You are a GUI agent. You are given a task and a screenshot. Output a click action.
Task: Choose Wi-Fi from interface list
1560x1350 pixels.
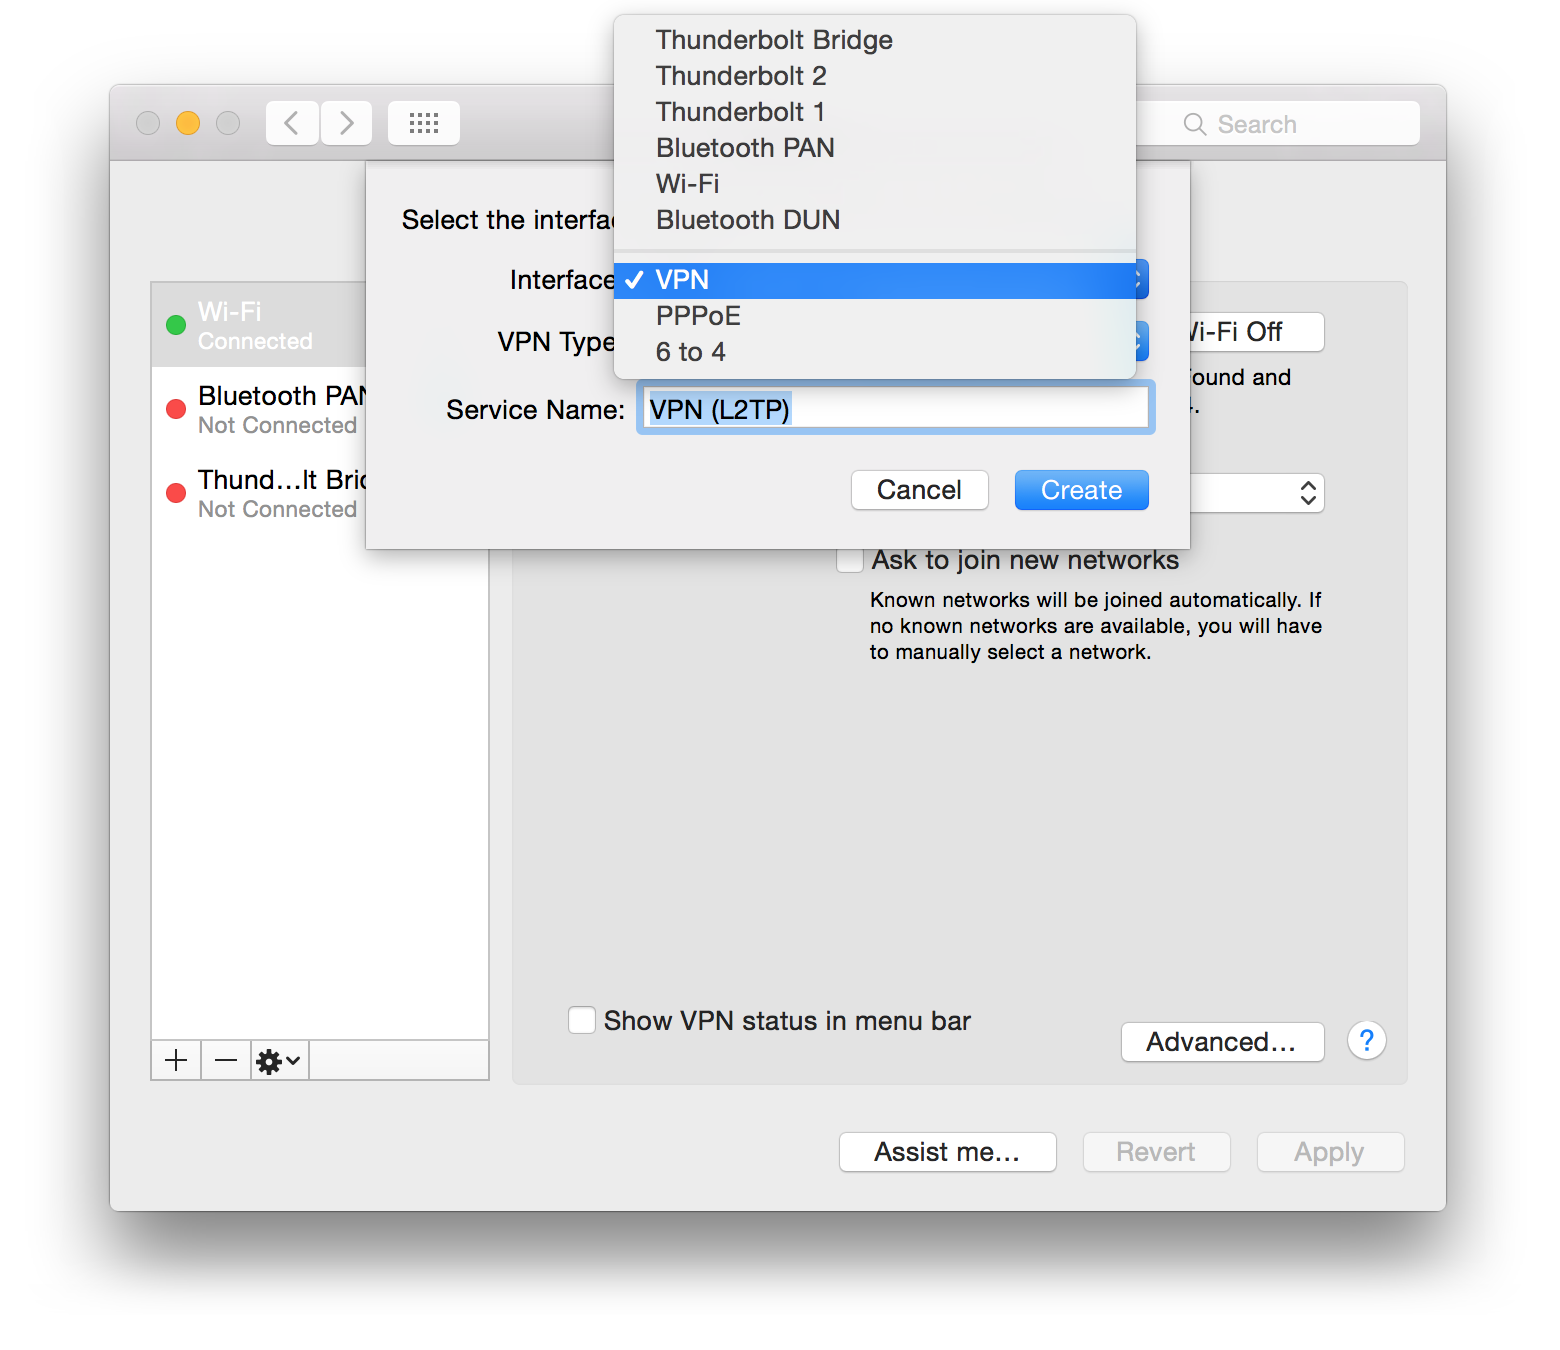875,184
